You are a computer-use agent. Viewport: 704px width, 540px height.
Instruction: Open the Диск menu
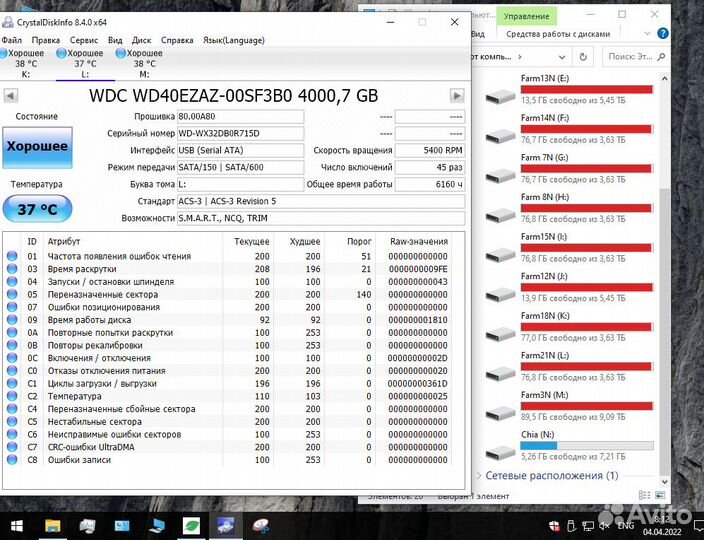(x=141, y=40)
